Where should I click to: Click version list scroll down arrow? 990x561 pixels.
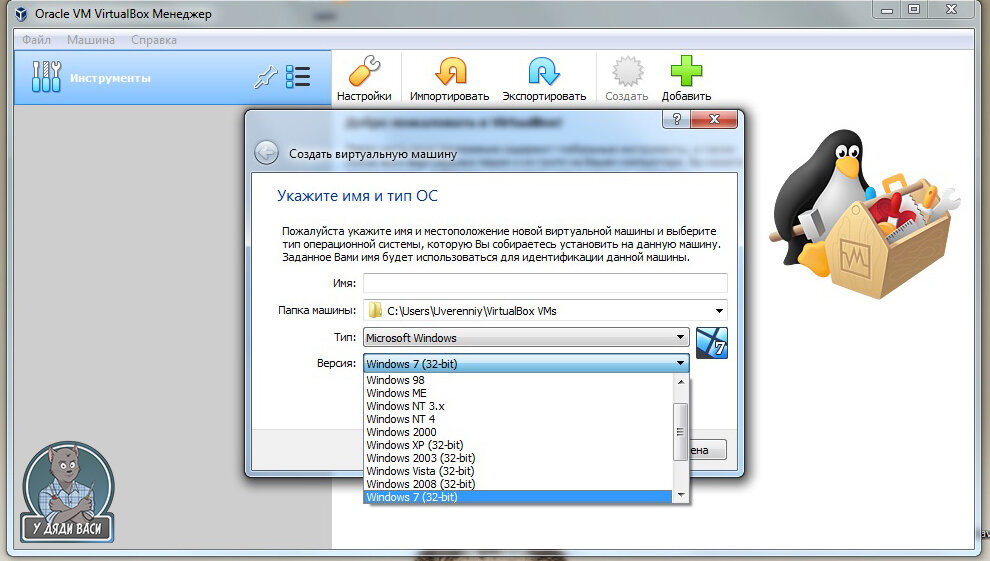681,496
